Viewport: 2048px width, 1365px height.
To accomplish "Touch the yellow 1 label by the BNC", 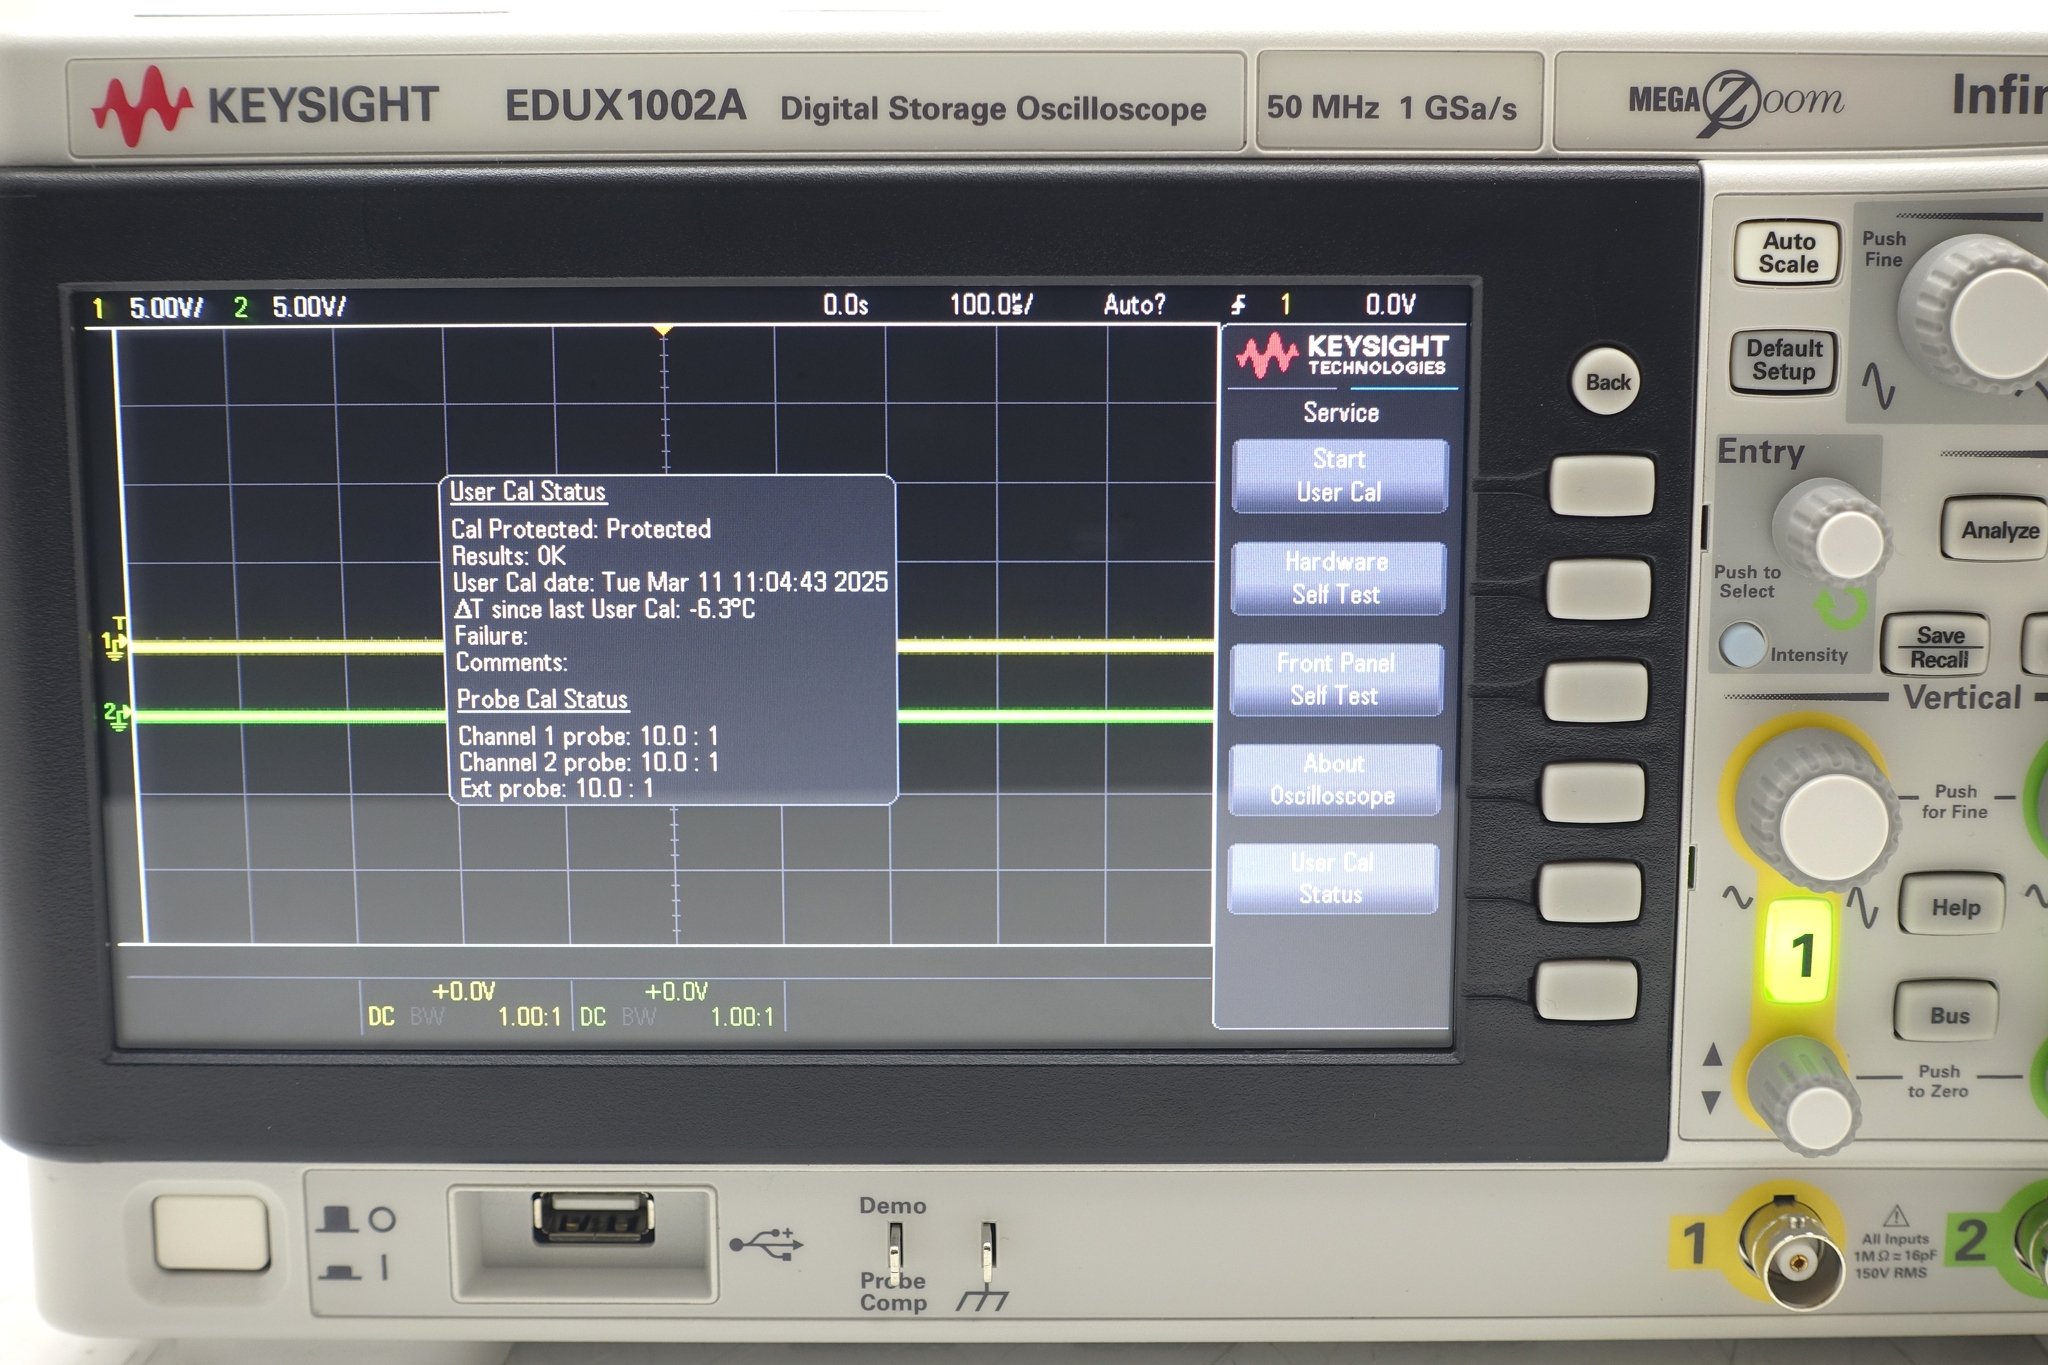I will click(1695, 1243).
